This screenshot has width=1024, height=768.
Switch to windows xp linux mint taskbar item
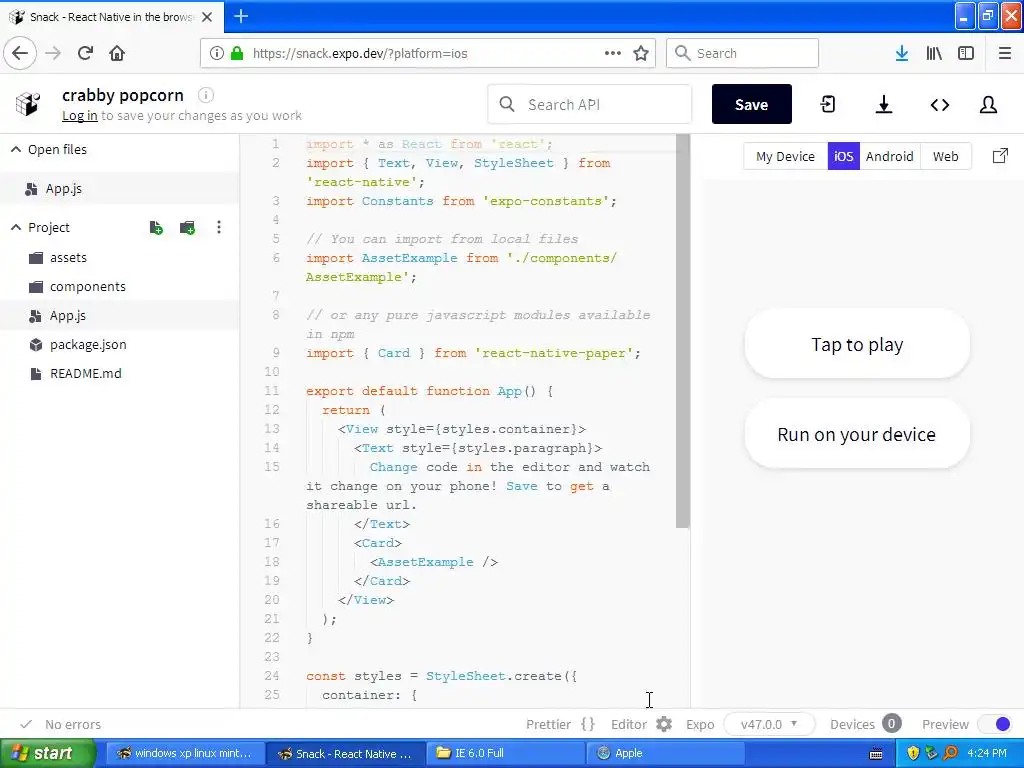click(184, 754)
